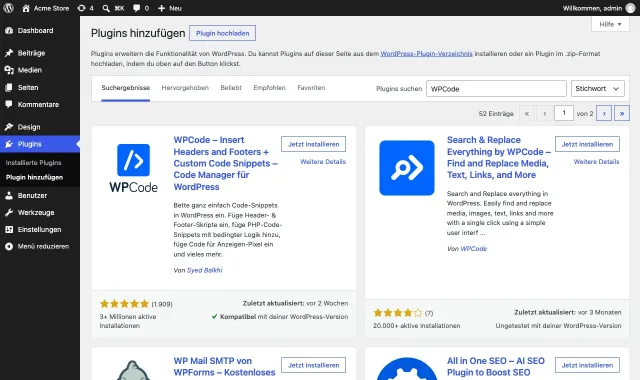Click the Search & Replace plugin logo
Image resolution: width=640 pixels, height=380 pixels.
point(407,168)
